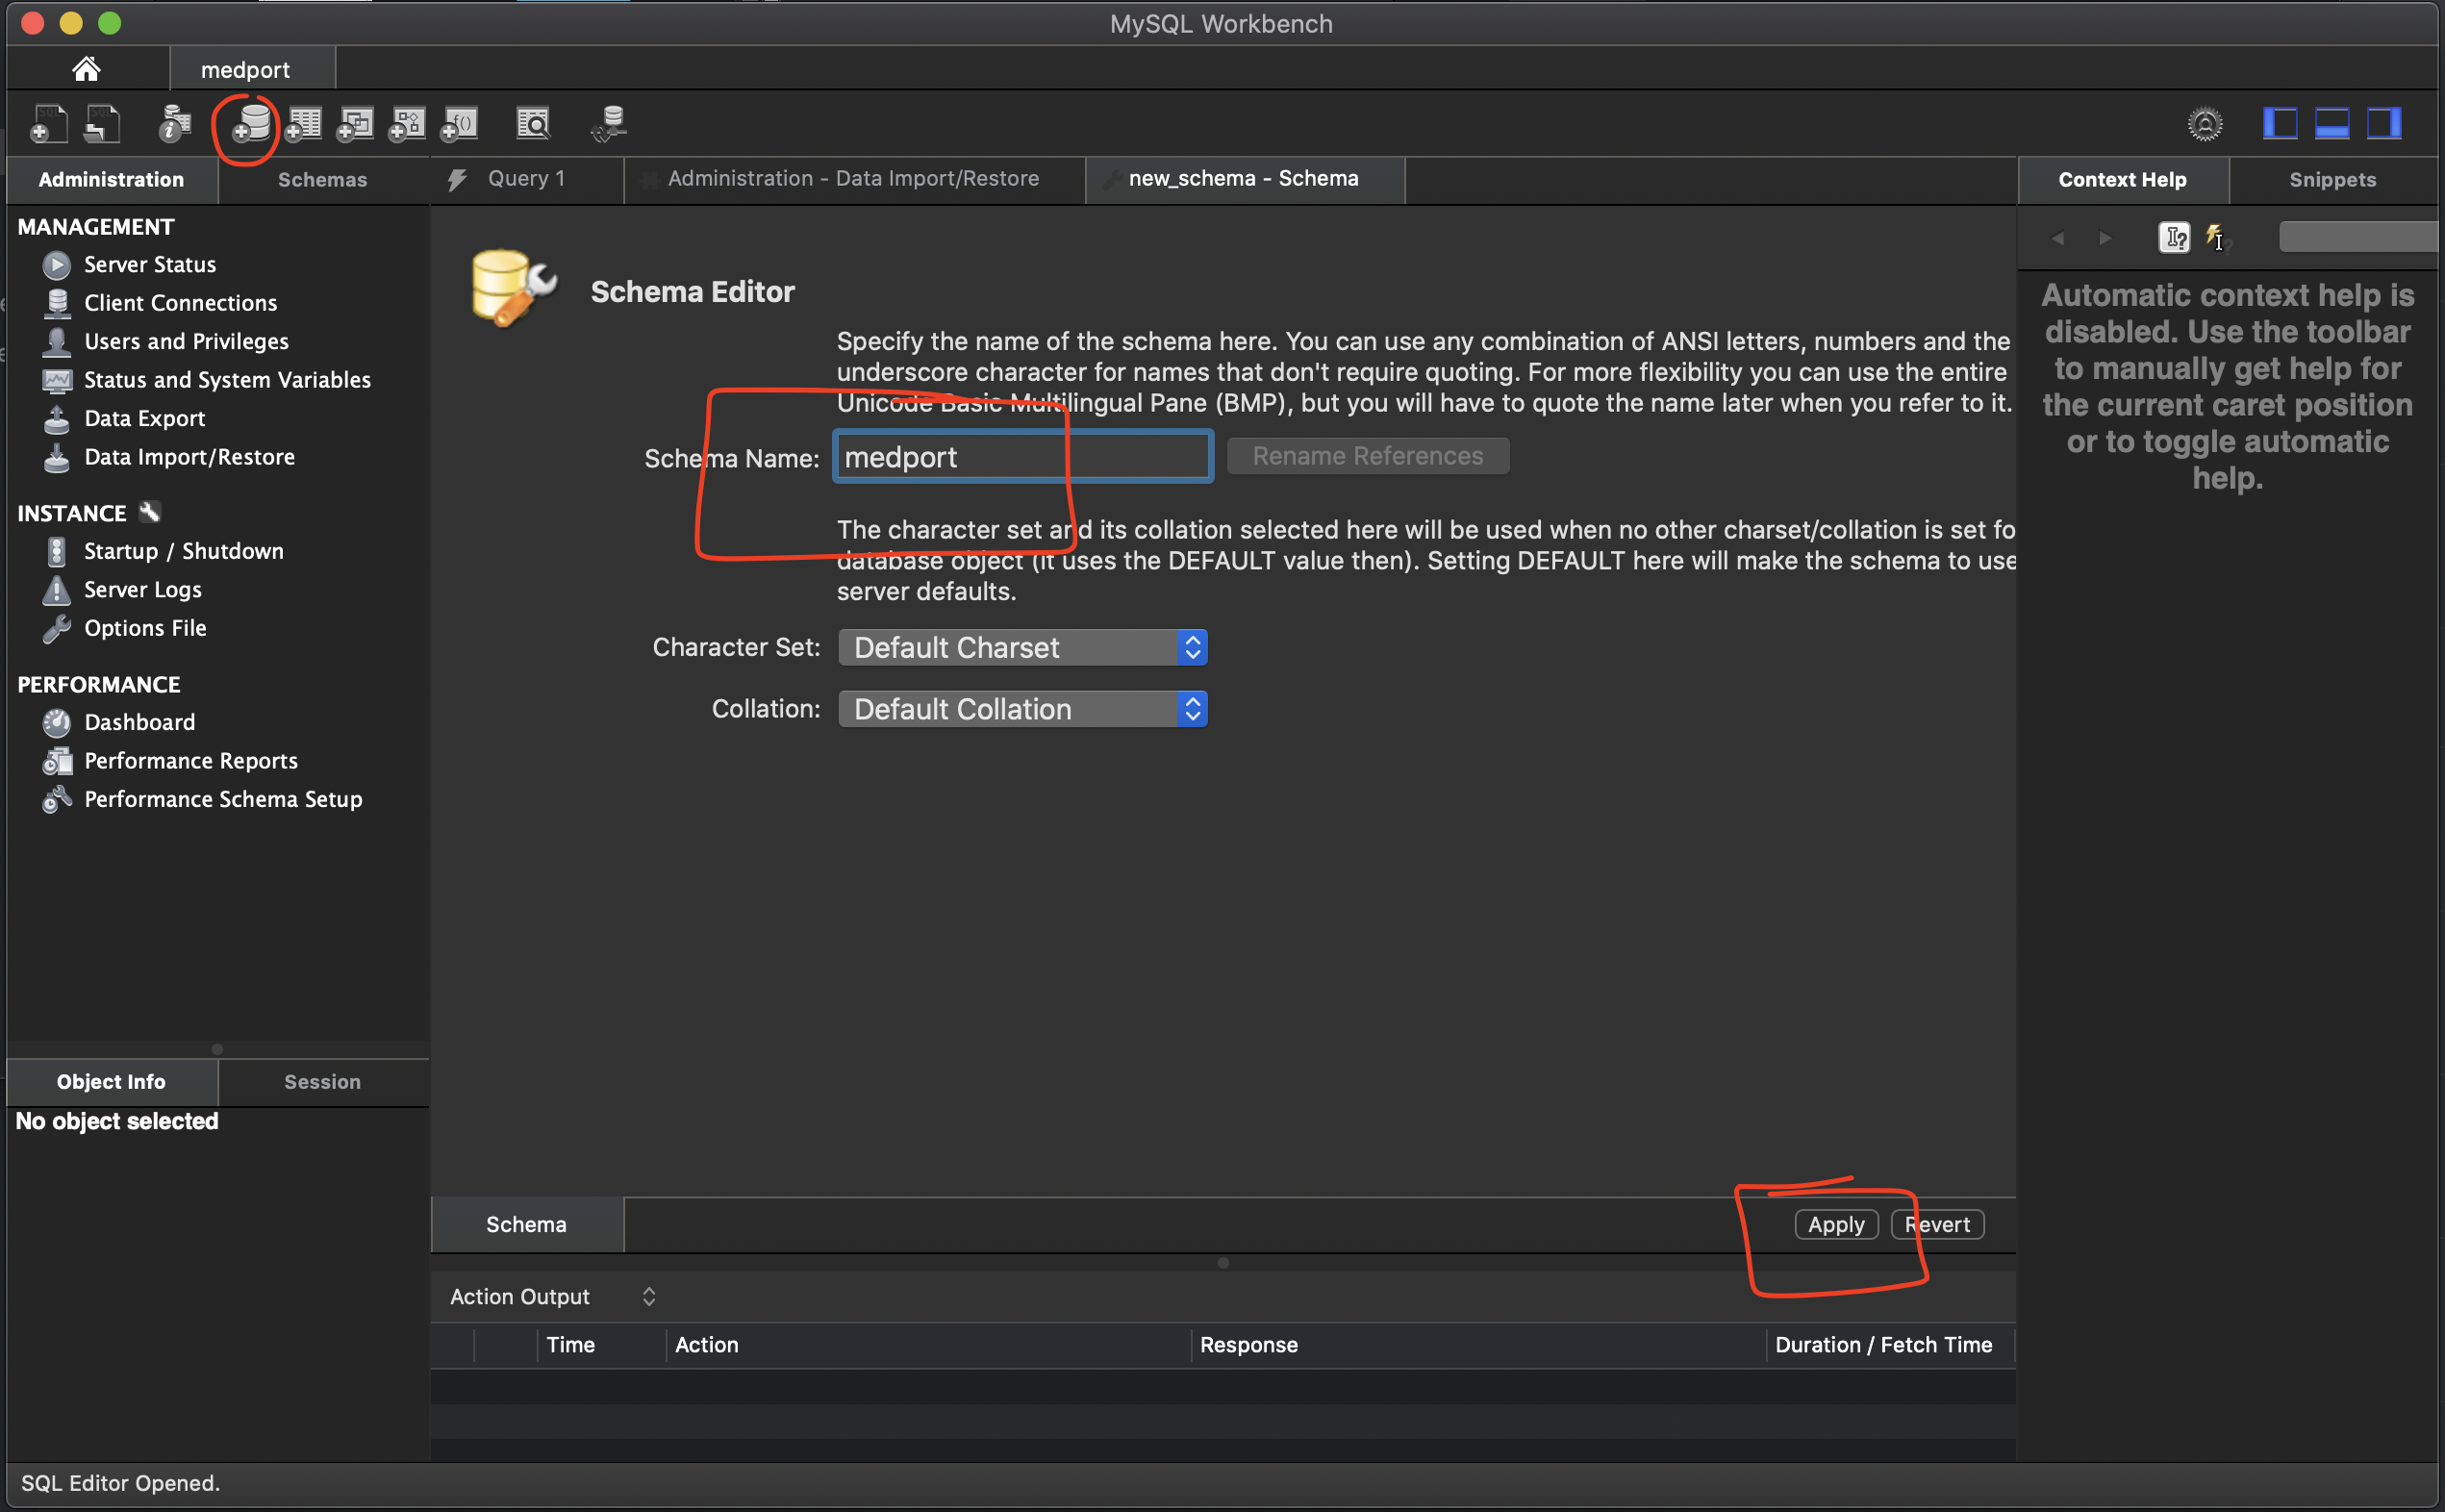Click the Create New Function icon
The image size is (2445, 1512).
461,120
